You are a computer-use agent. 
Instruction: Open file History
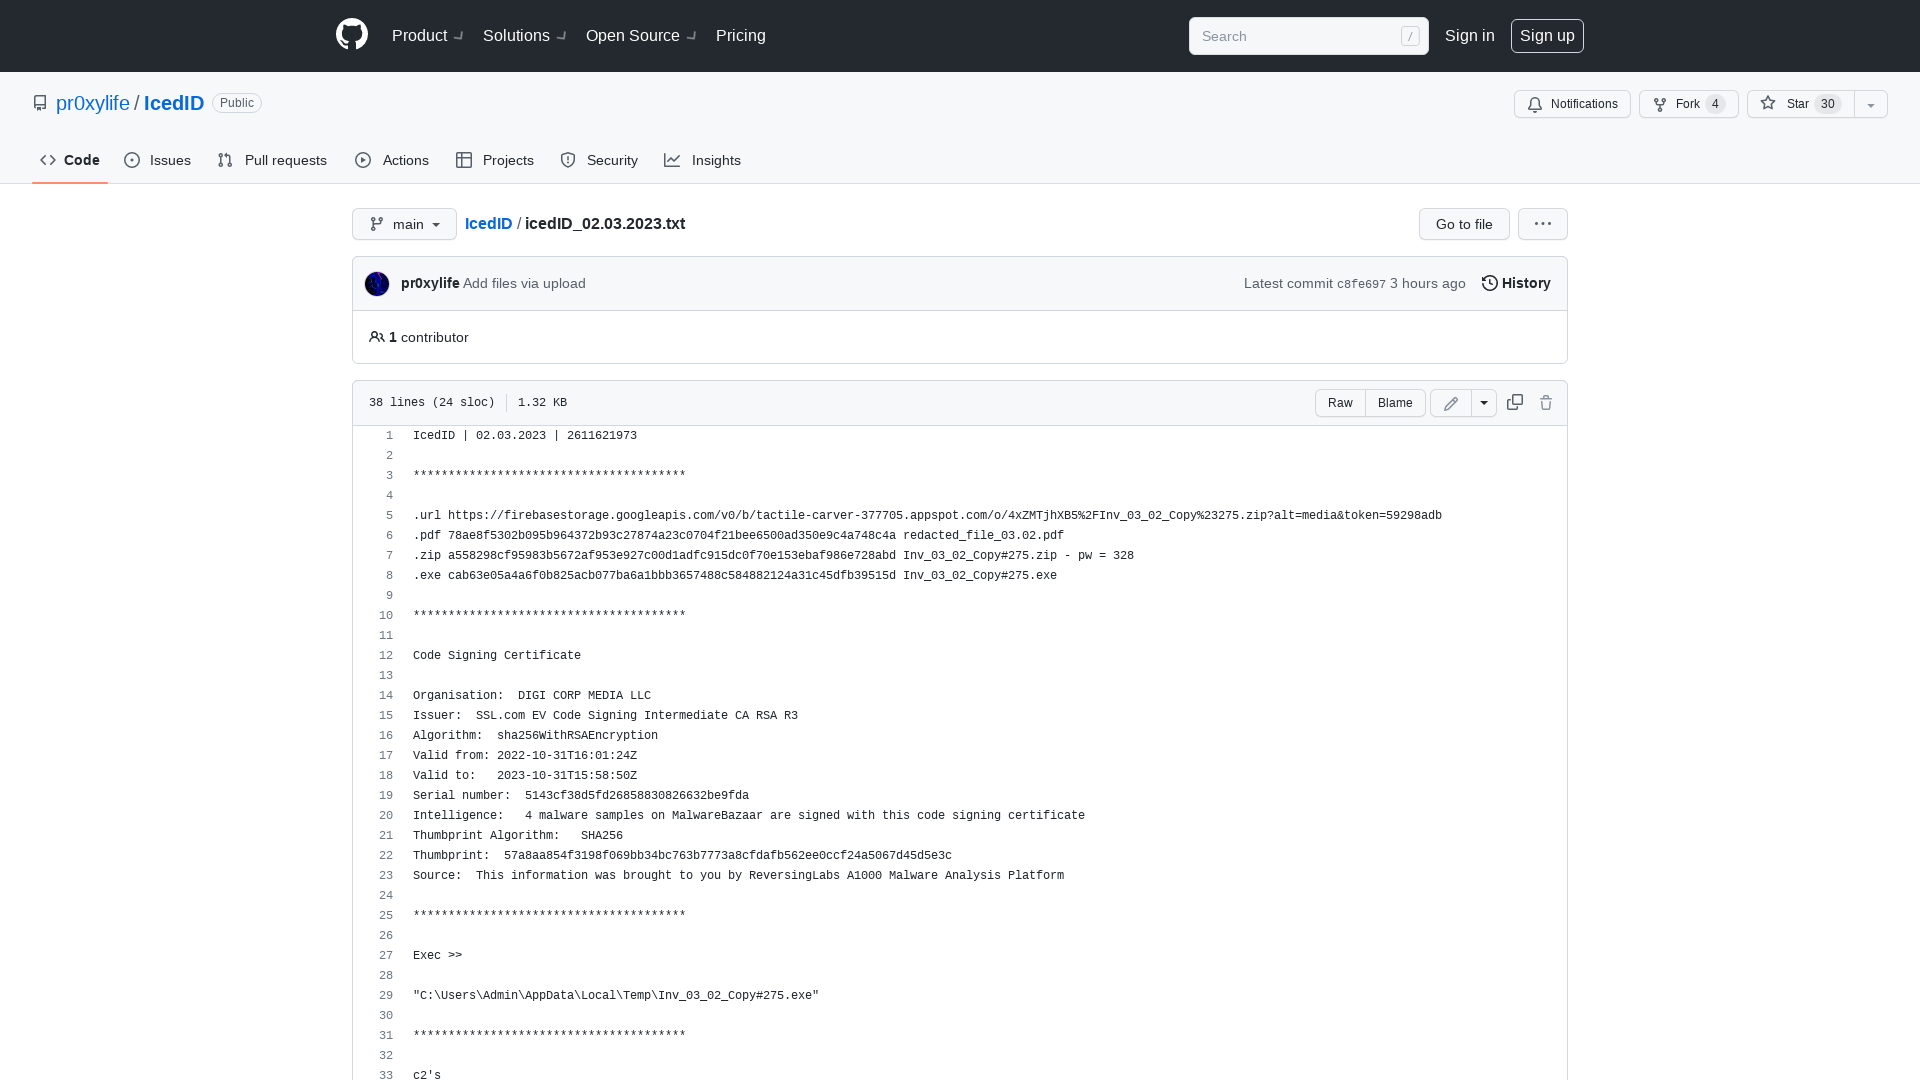coord(1516,283)
